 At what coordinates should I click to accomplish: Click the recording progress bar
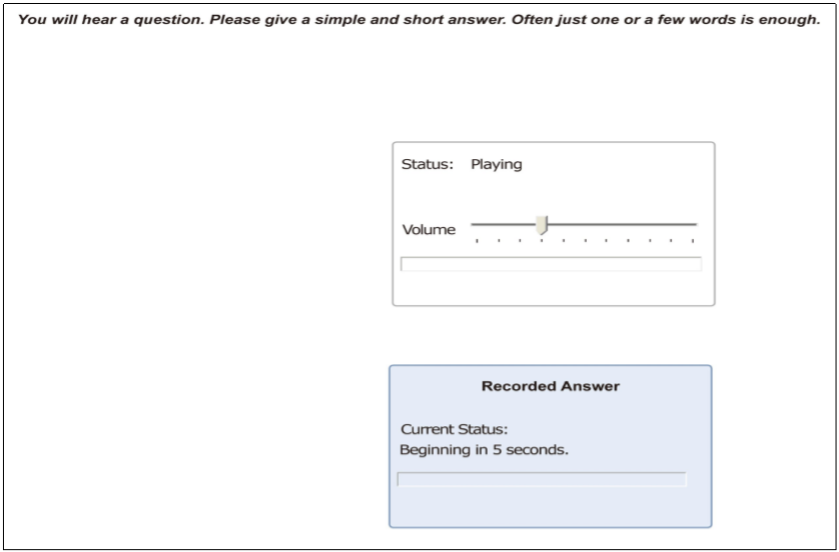tap(541, 479)
